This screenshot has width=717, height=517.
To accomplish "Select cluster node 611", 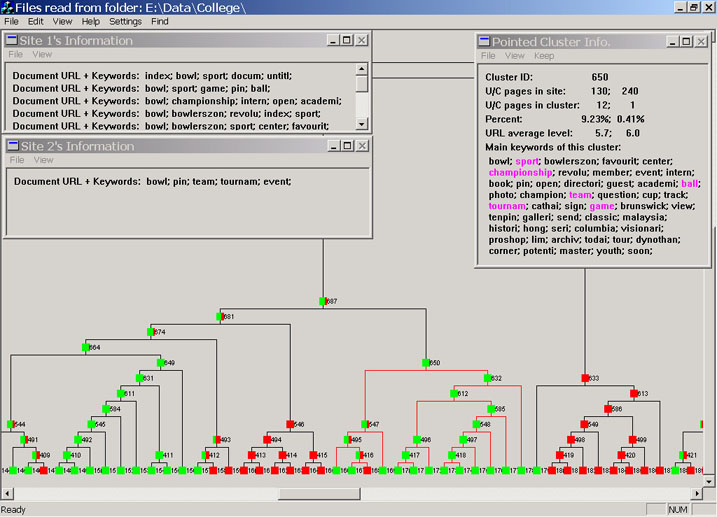I will pos(121,394).
